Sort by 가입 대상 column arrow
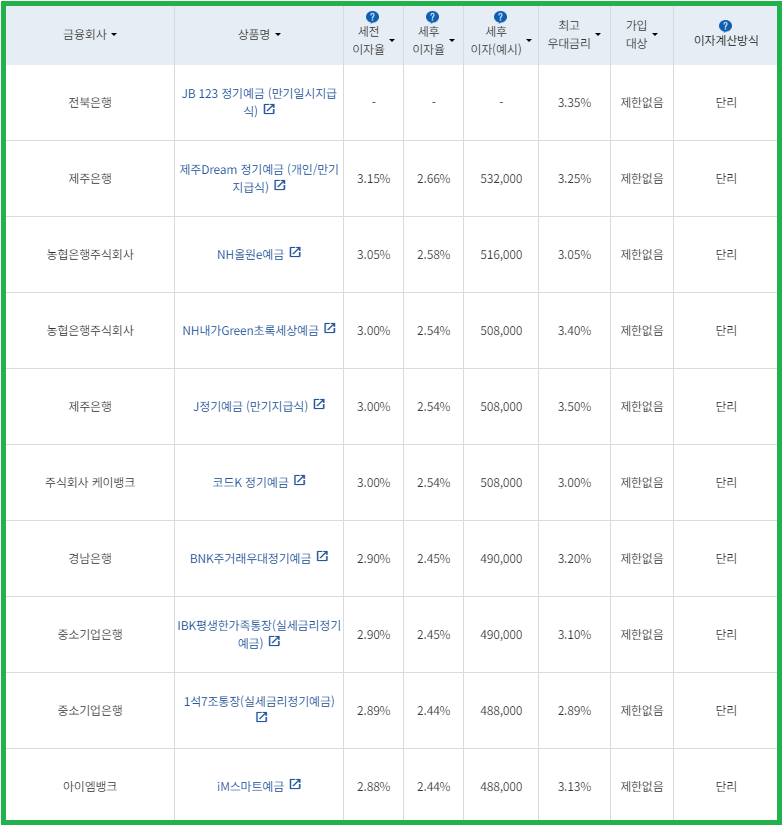 655,35
